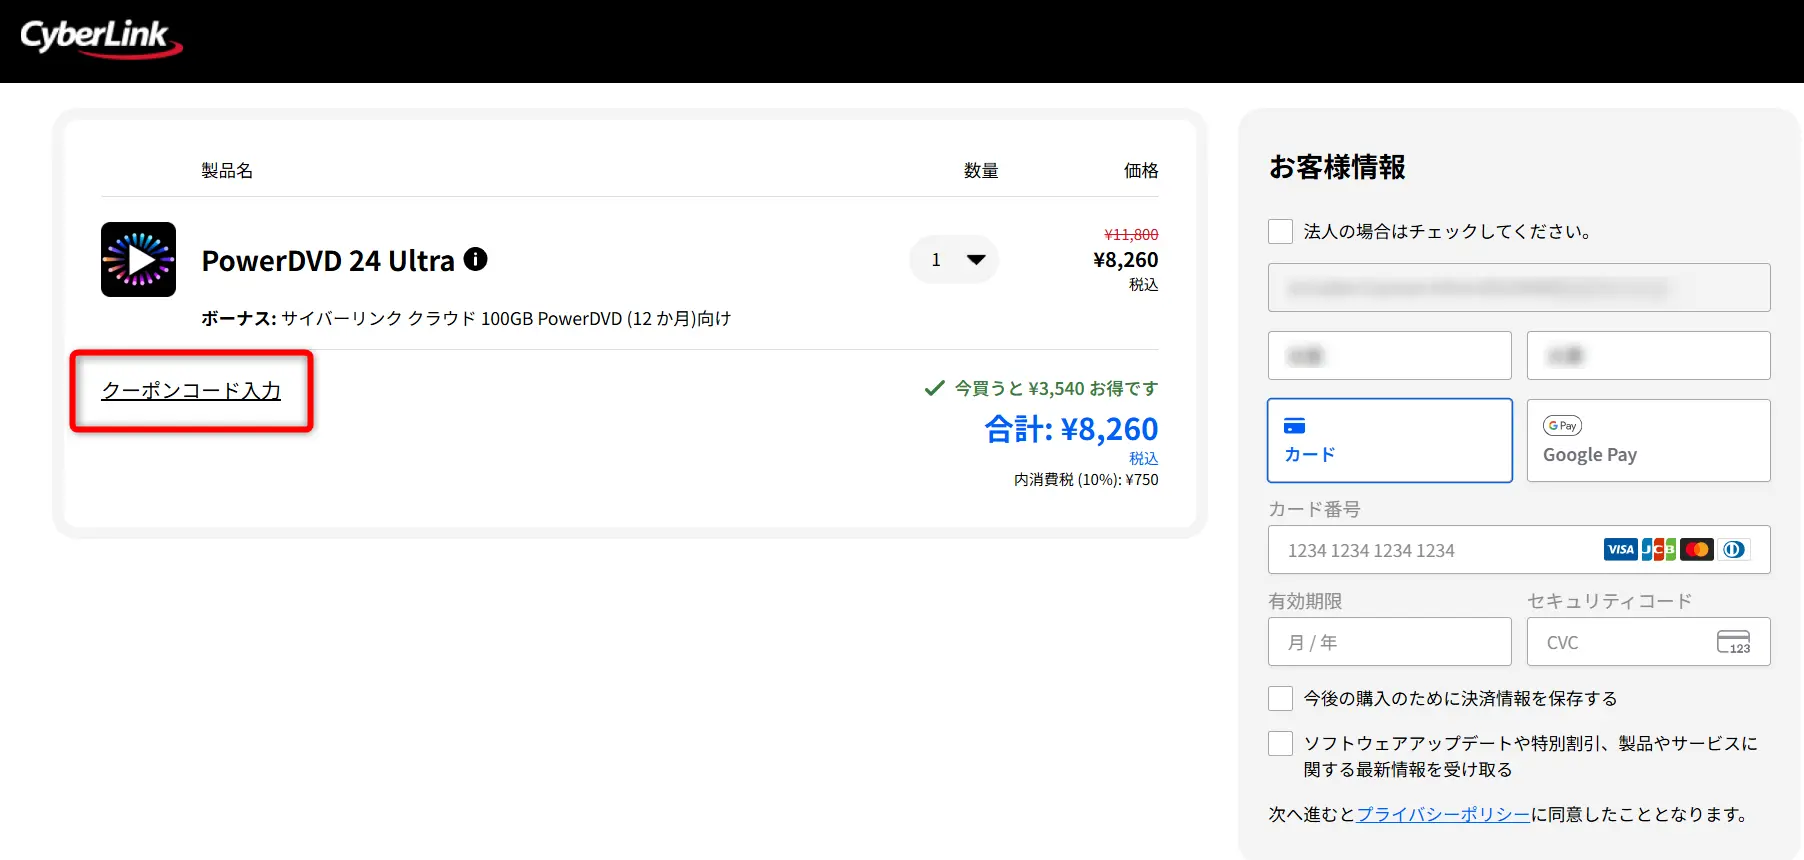Focus the 有効期限 月 / 年 field
1804x860 pixels.
(1390, 642)
